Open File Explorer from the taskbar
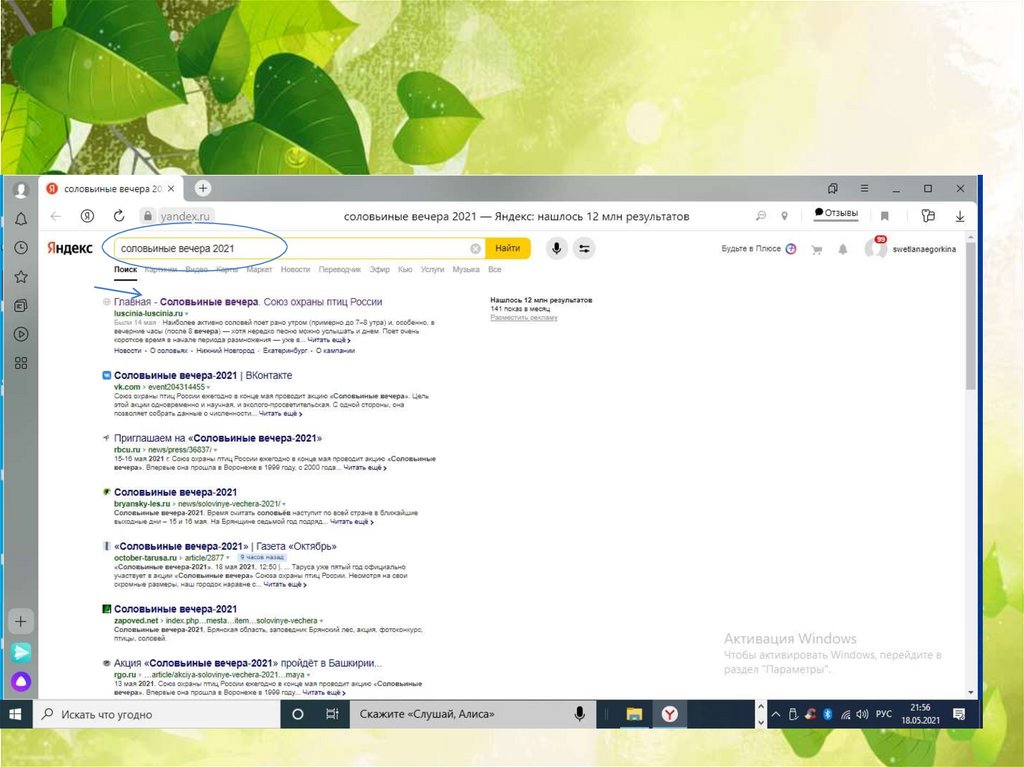The height and width of the screenshot is (767, 1024). (x=633, y=714)
